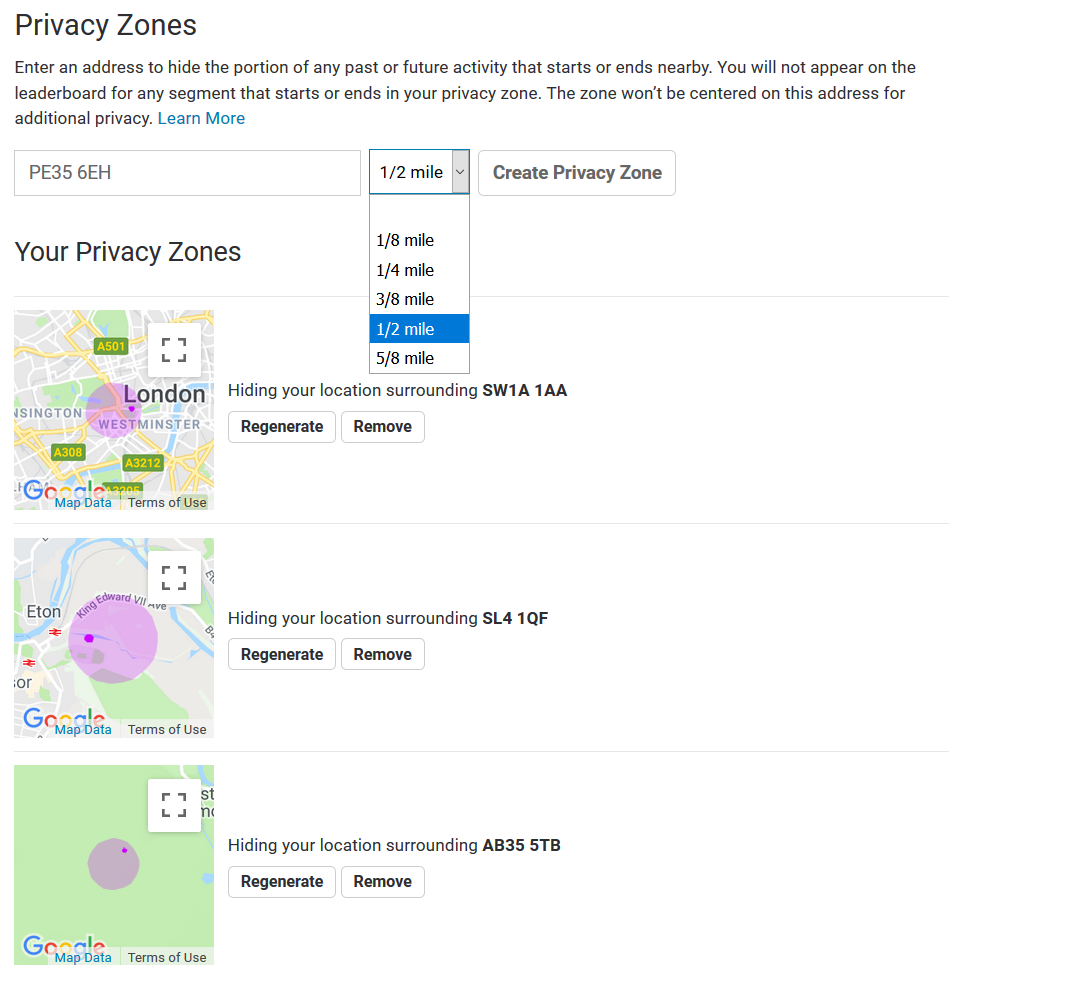This screenshot has height=1000, width=1068.
Task: Choose the highlighted 1/2 mile option
Action: (404, 328)
